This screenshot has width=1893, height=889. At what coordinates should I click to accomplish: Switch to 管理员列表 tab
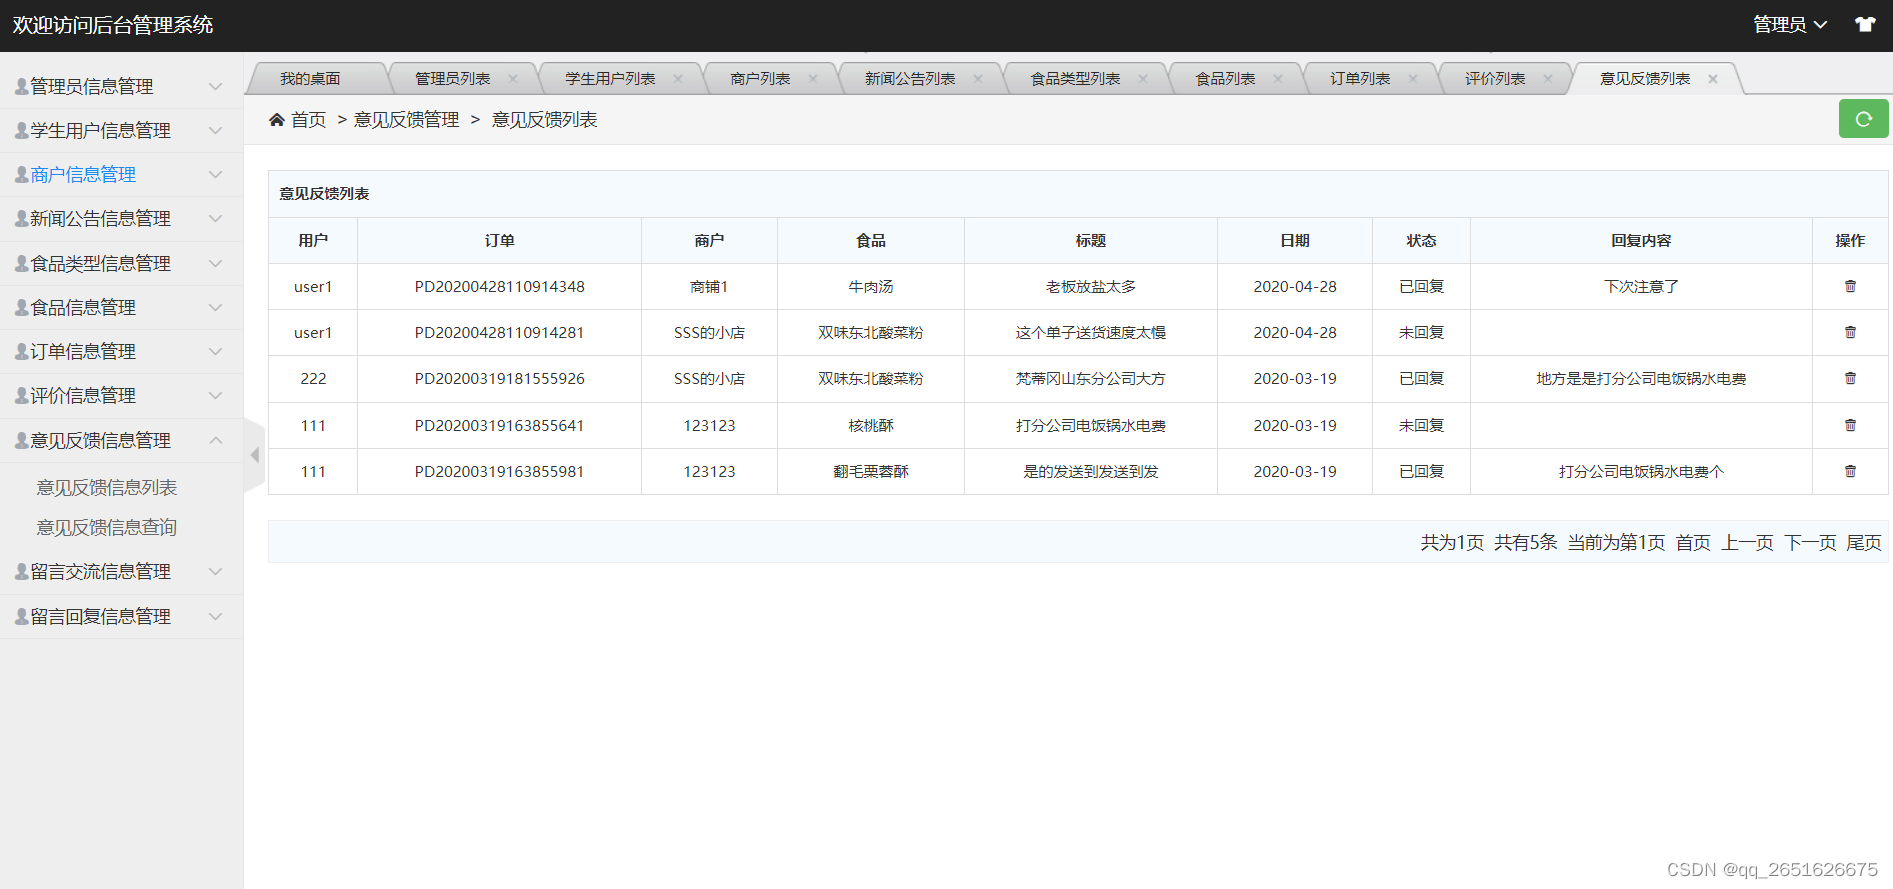[x=452, y=78]
